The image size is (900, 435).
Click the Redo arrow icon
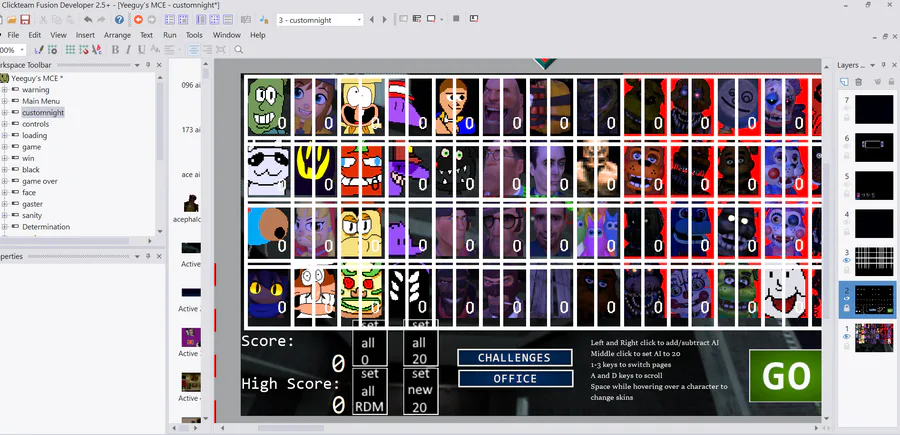point(101,20)
